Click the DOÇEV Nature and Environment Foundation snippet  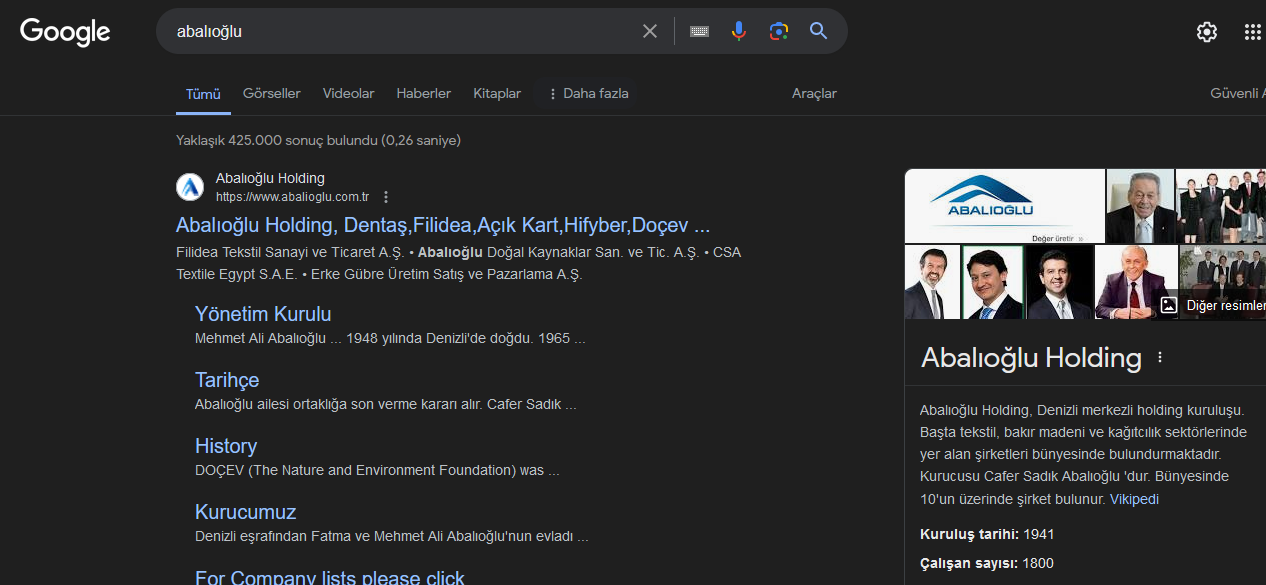(377, 470)
